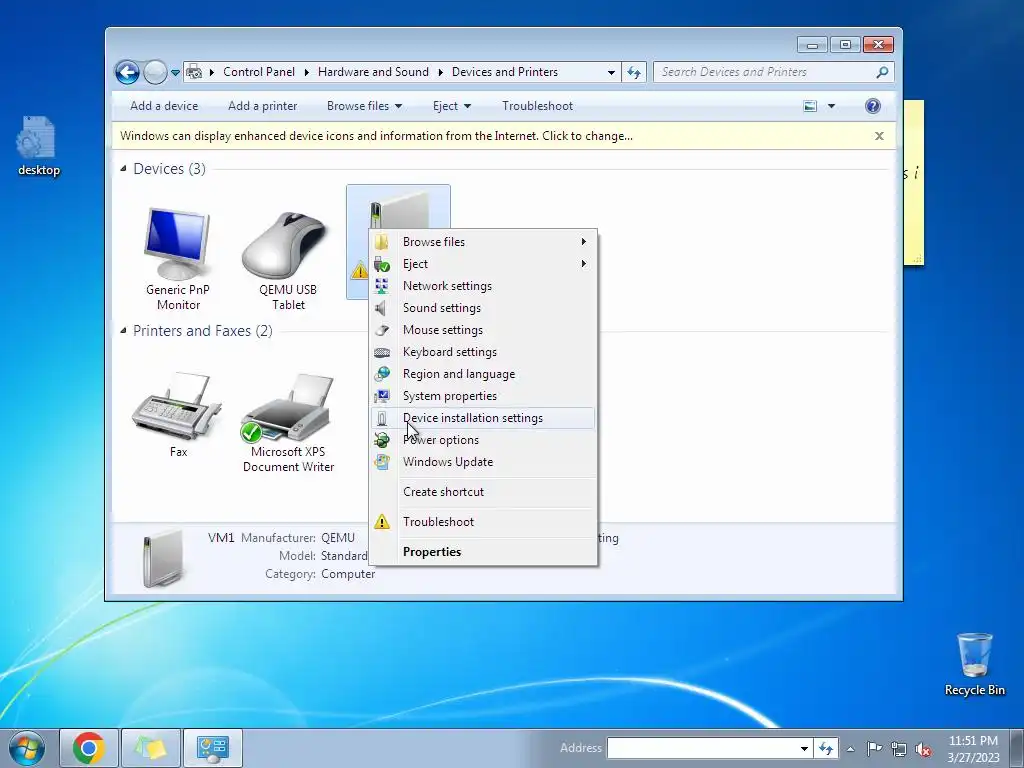
Task: Open the address bar history dropdown
Action: coord(611,72)
